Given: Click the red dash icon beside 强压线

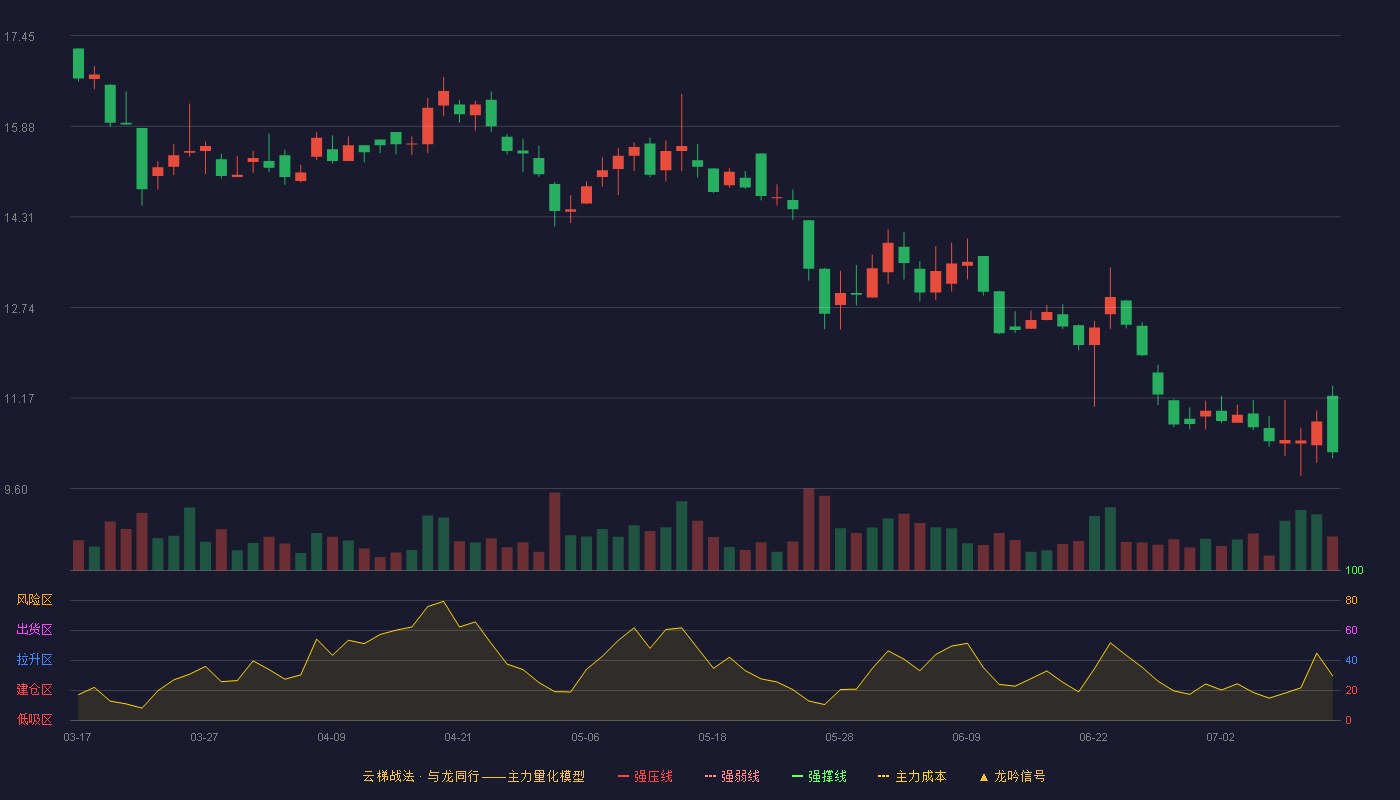Looking at the screenshot, I should pos(624,776).
